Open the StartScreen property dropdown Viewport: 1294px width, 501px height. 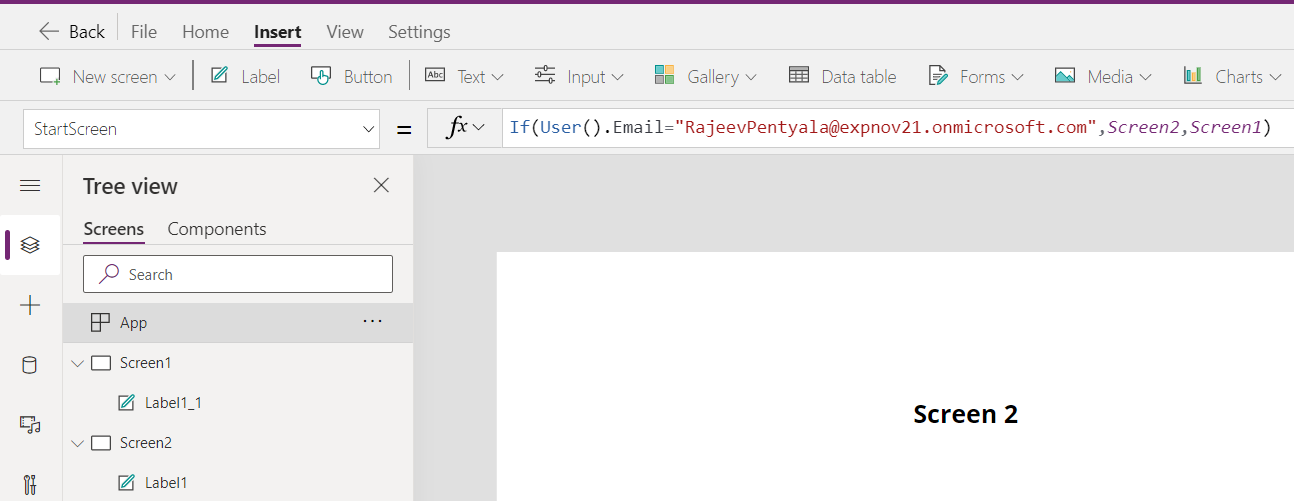(368, 129)
